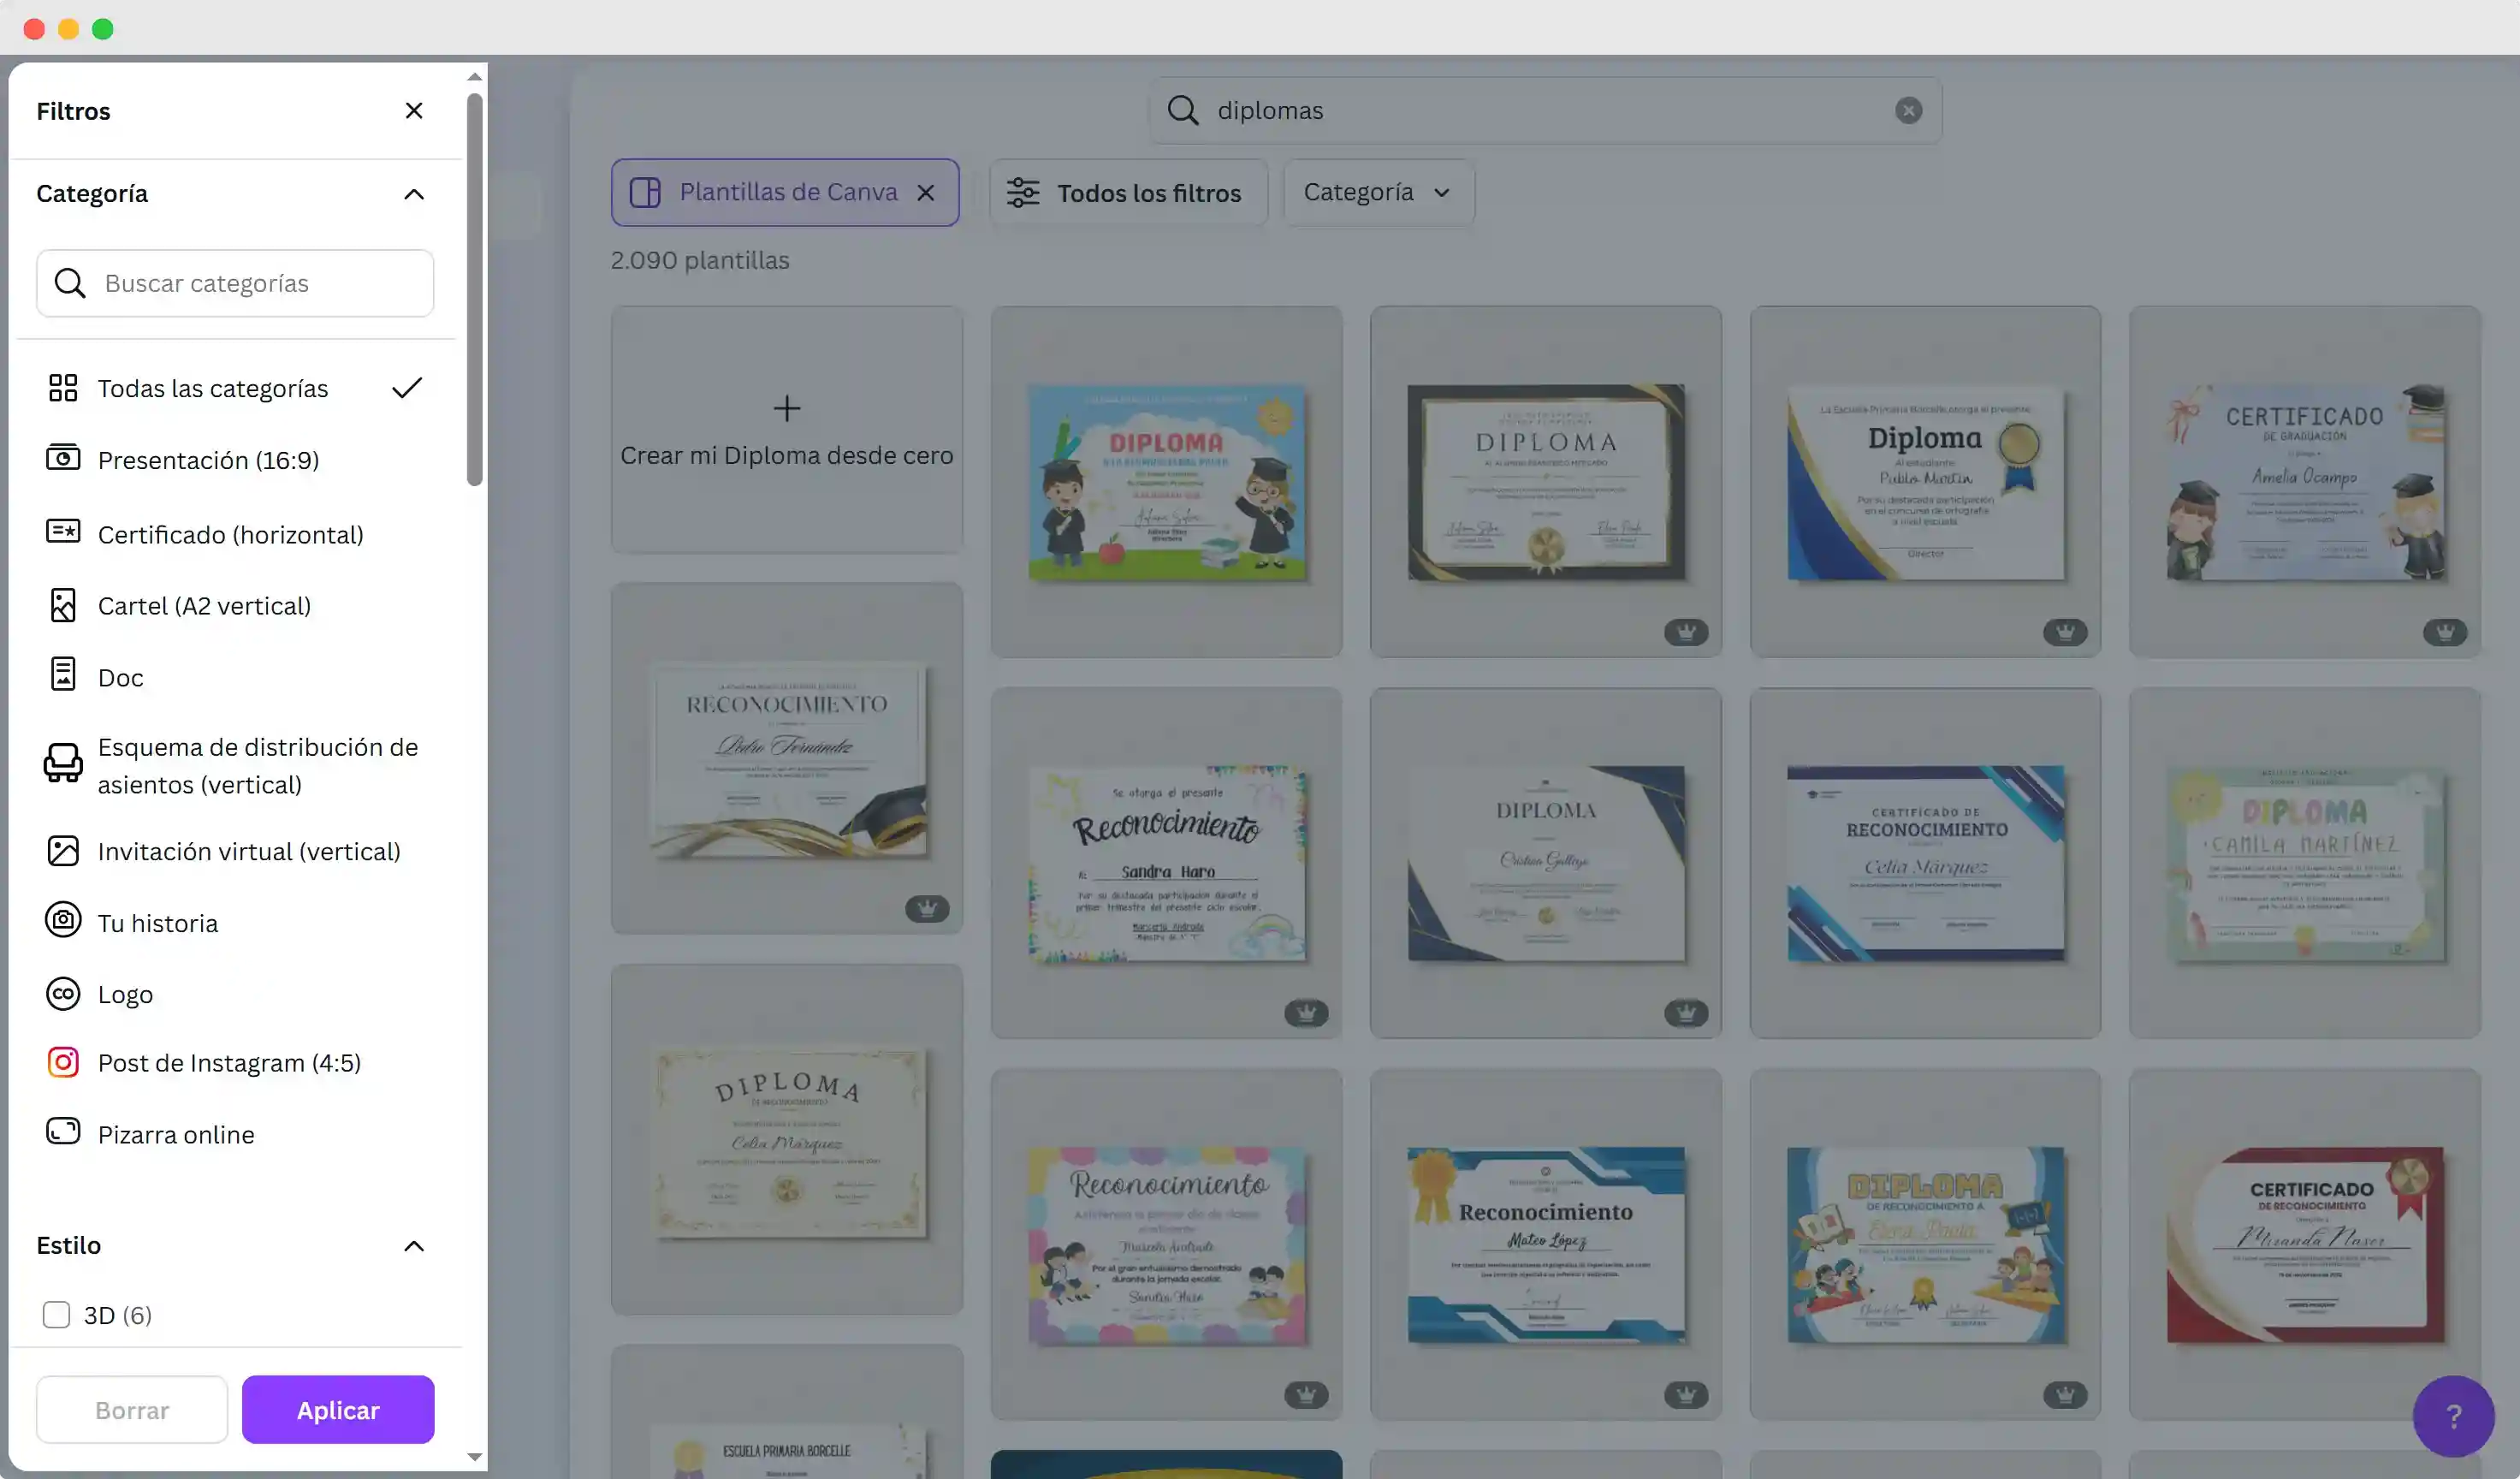The width and height of the screenshot is (2520, 1479).
Task: Click the Todos los filtros sliders icon
Action: click(1023, 193)
